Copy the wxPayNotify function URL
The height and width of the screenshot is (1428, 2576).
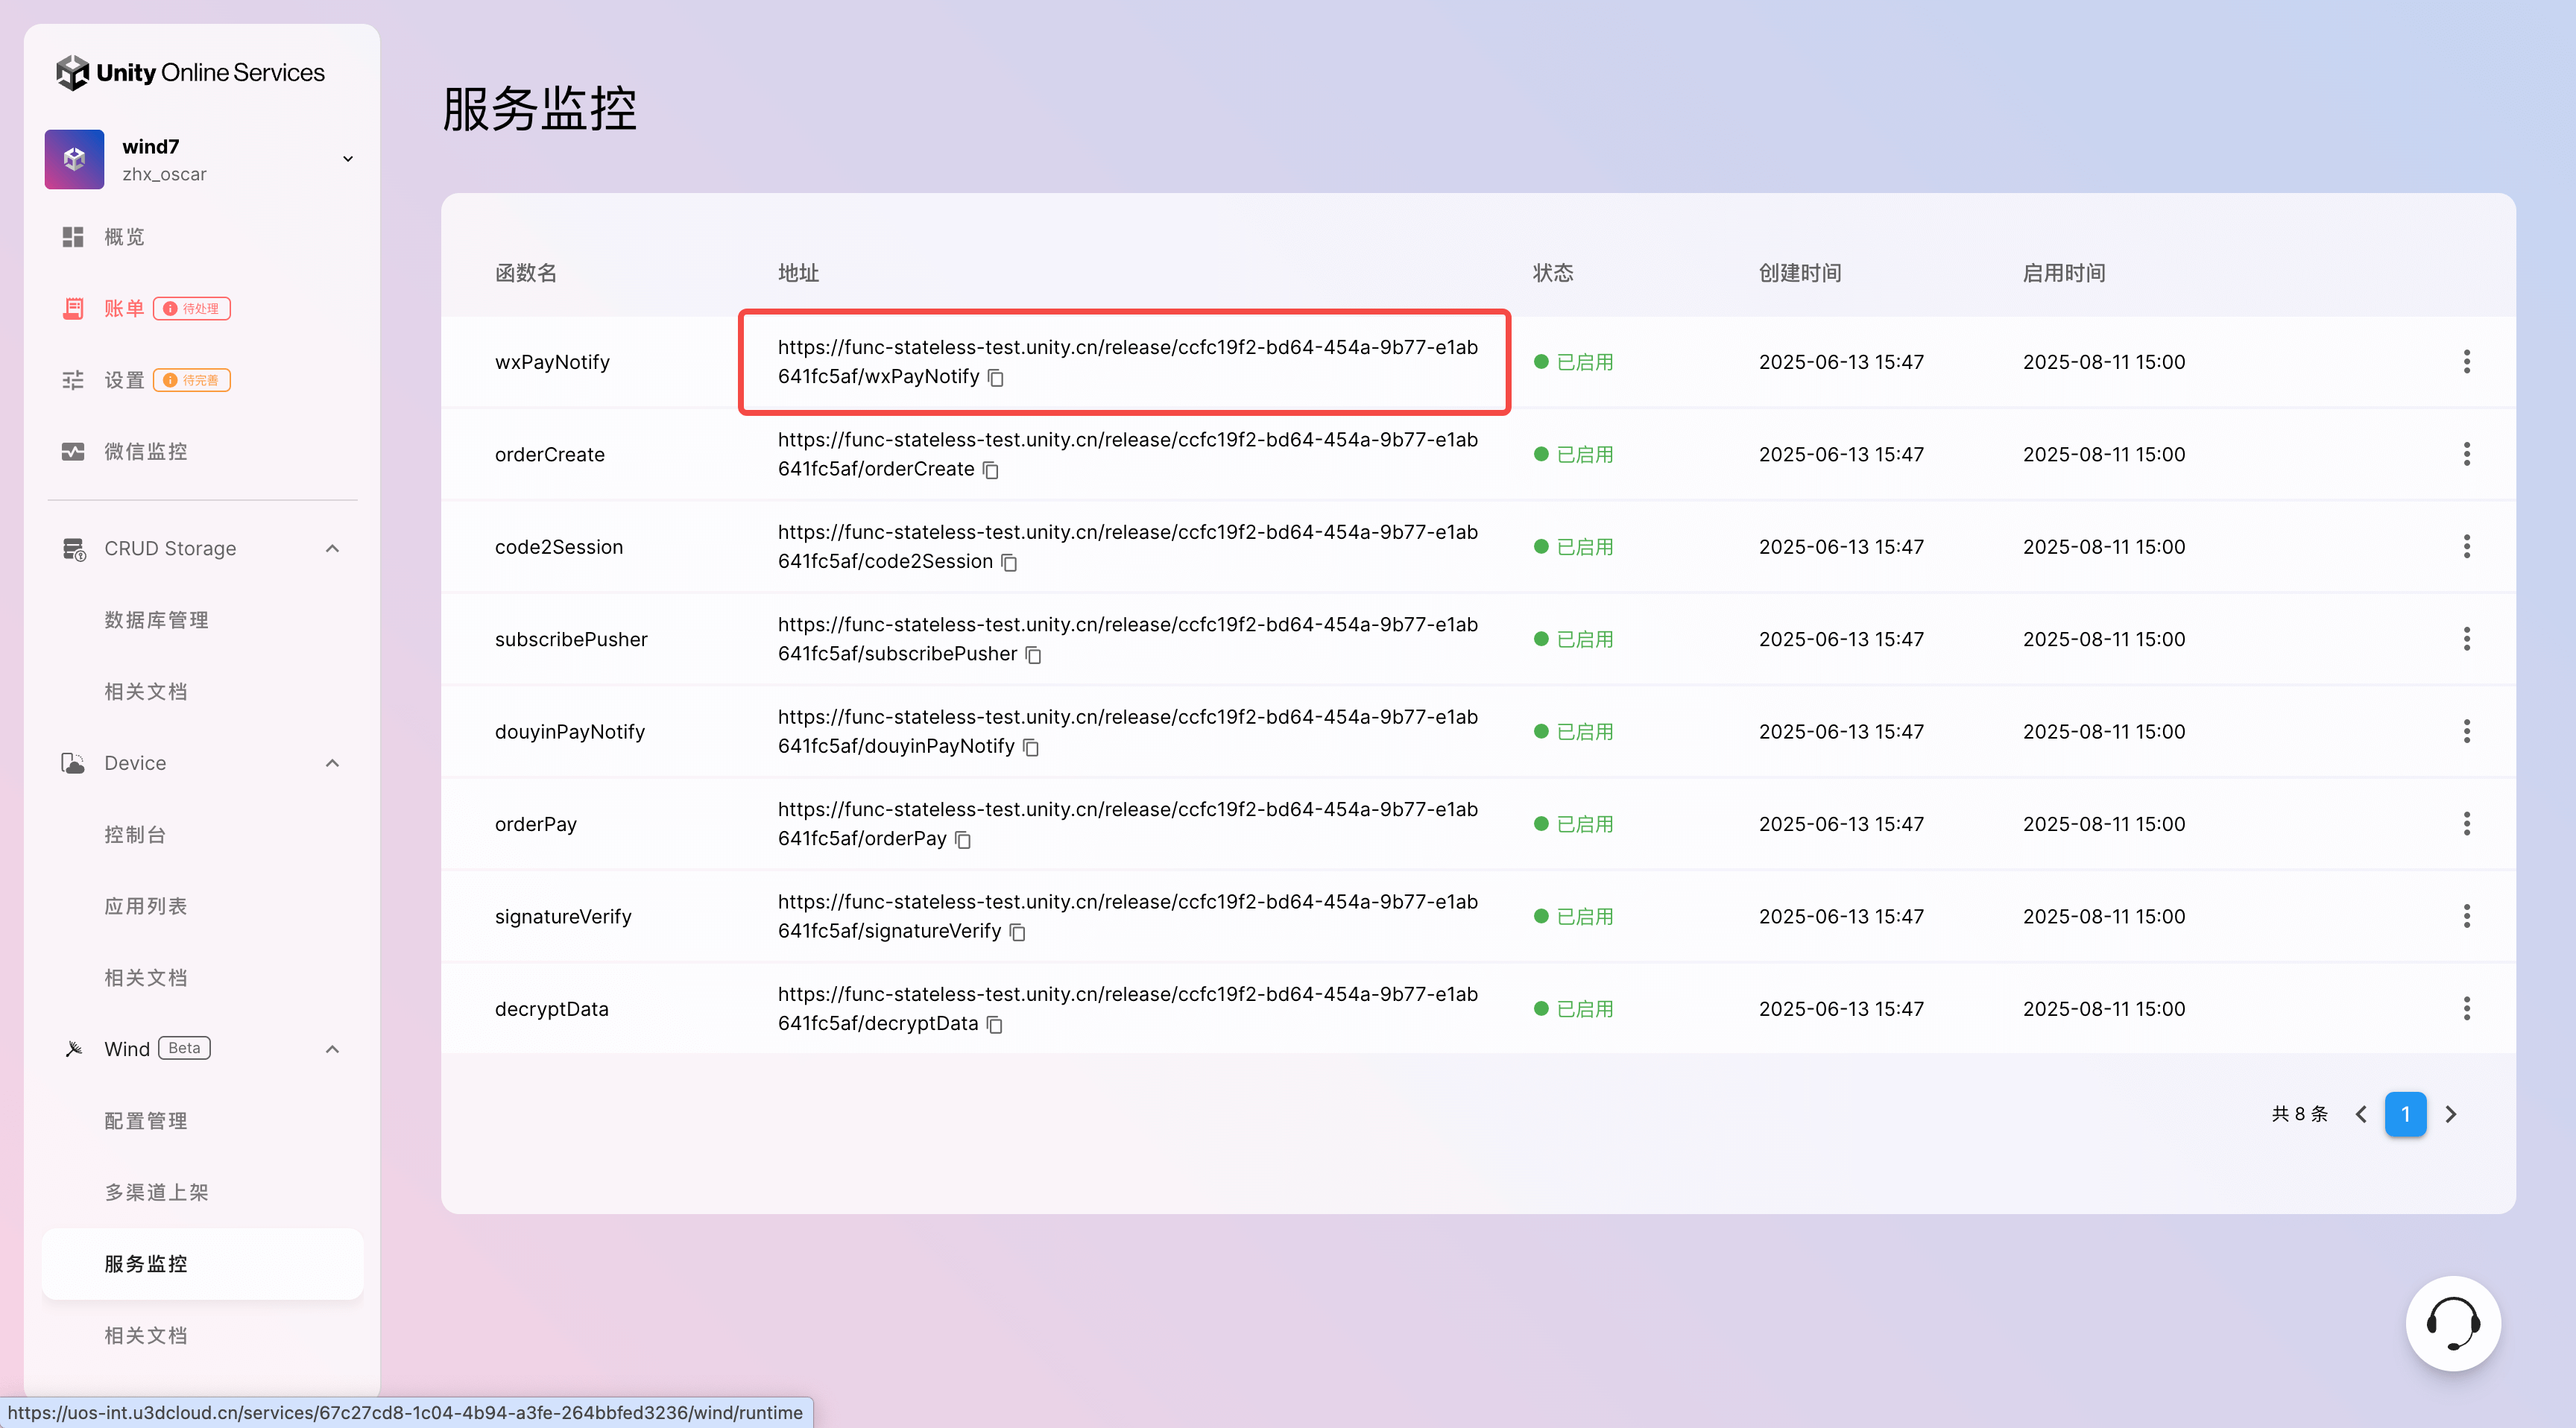(x=995, y=377)
